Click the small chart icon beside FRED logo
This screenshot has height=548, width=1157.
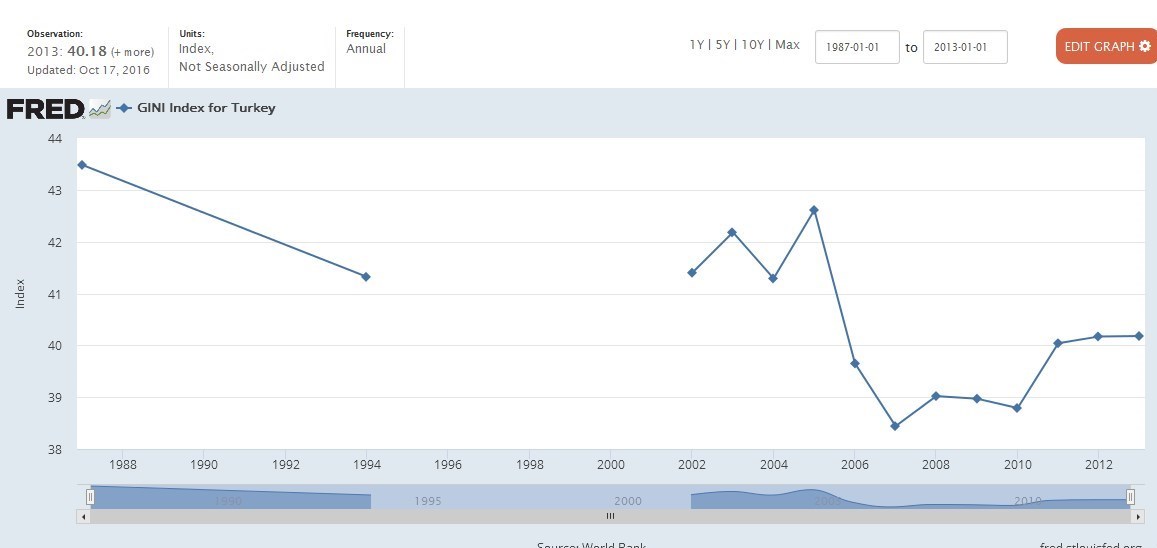99,109
